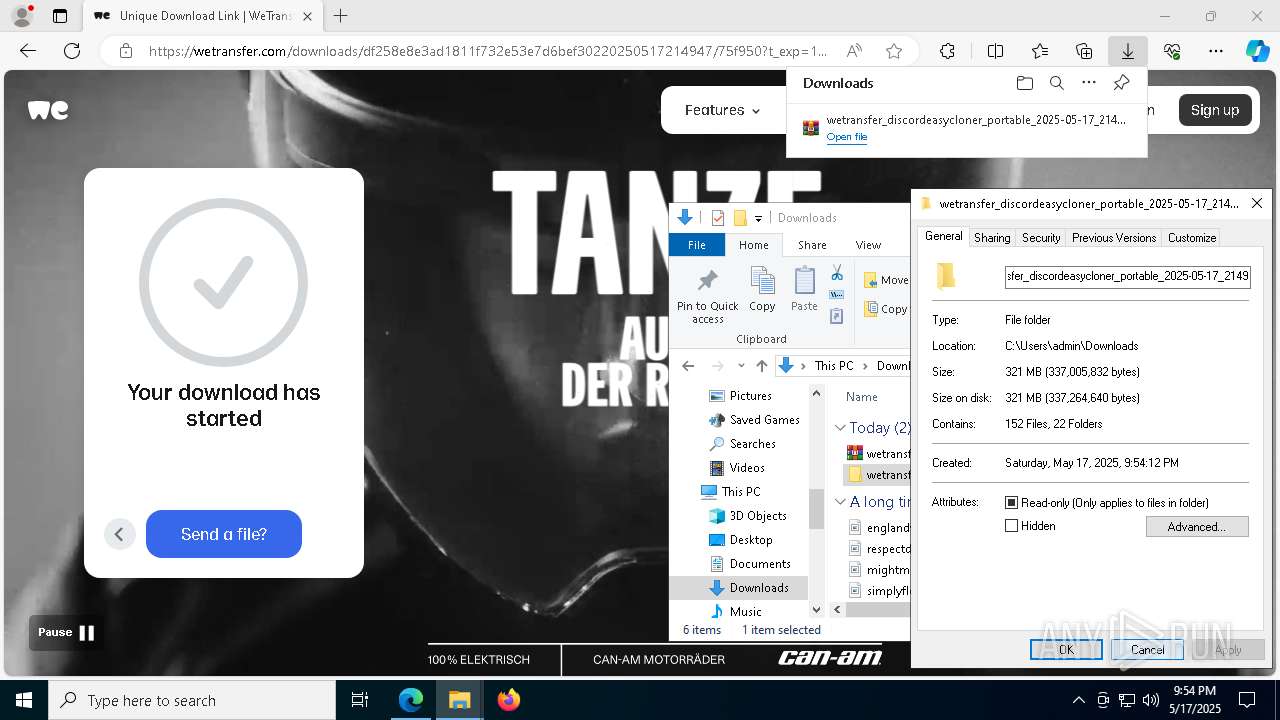Screen dimensions: 1280x720
Task: Open Browser essentials heart icon
Action: [x=1172, y=51]
